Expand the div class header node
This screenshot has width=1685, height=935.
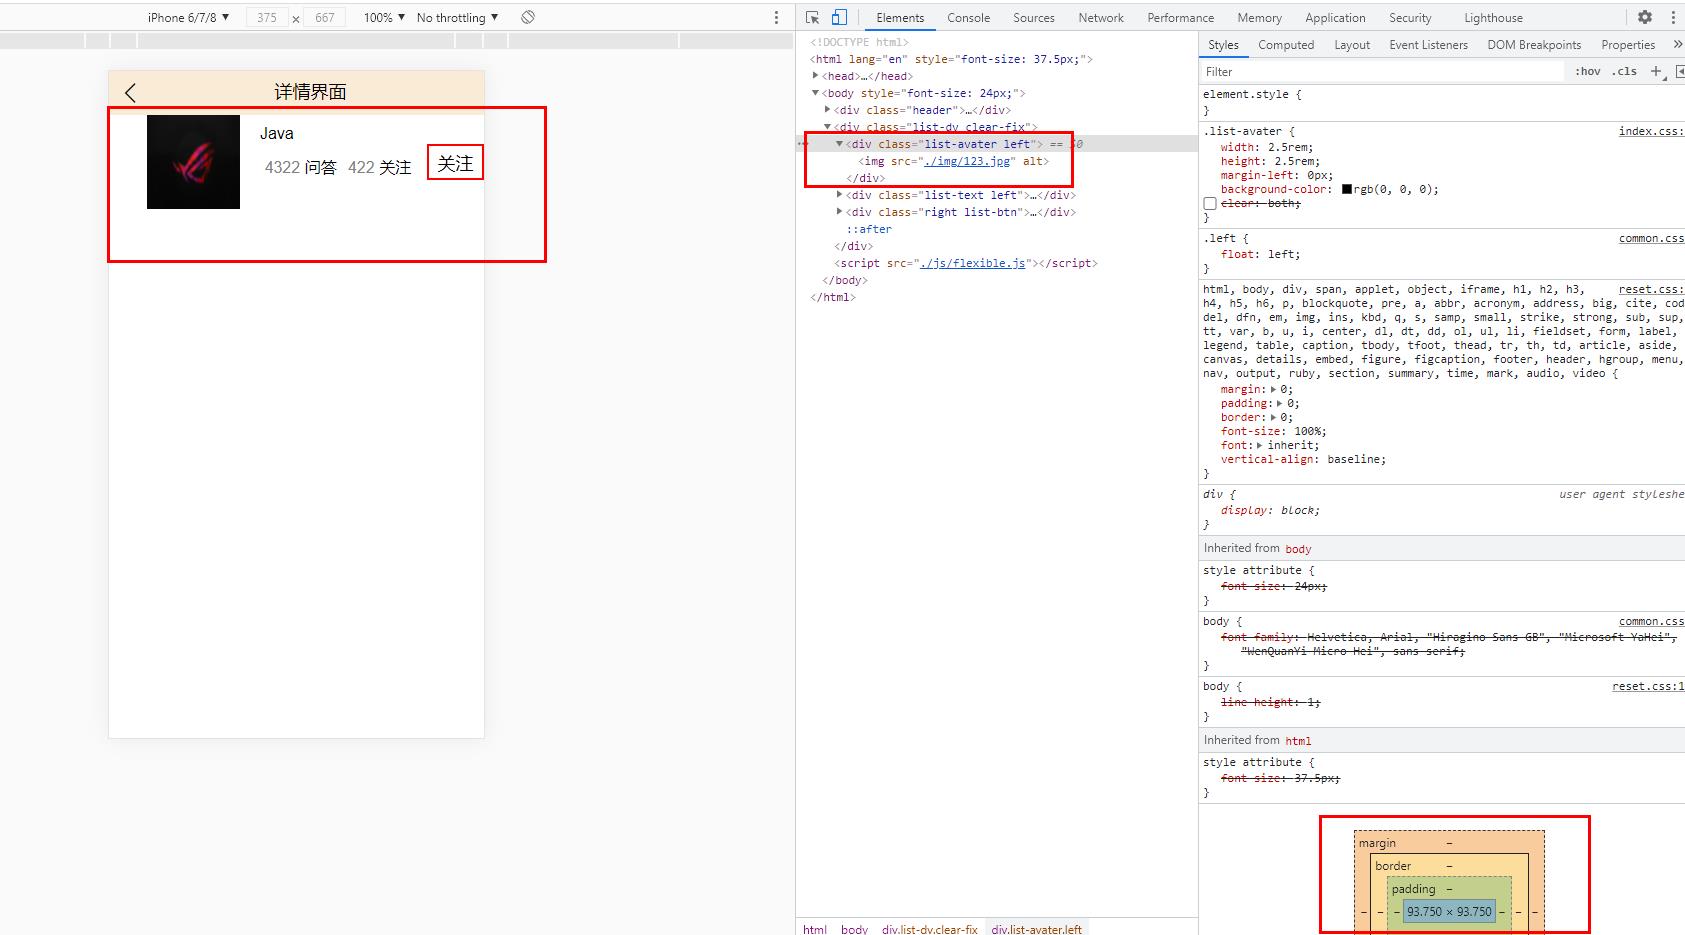[x=827, y=110]
